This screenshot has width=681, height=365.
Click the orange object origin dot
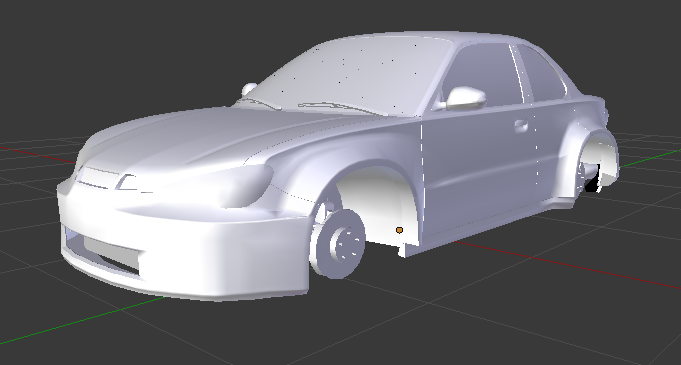(400, 230)
